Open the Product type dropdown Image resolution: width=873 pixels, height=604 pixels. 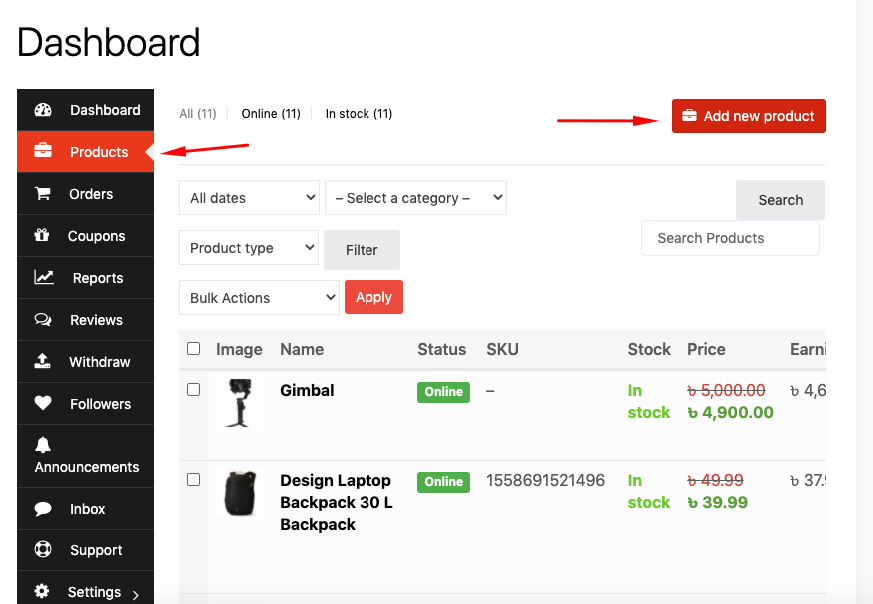click(249, 248)
